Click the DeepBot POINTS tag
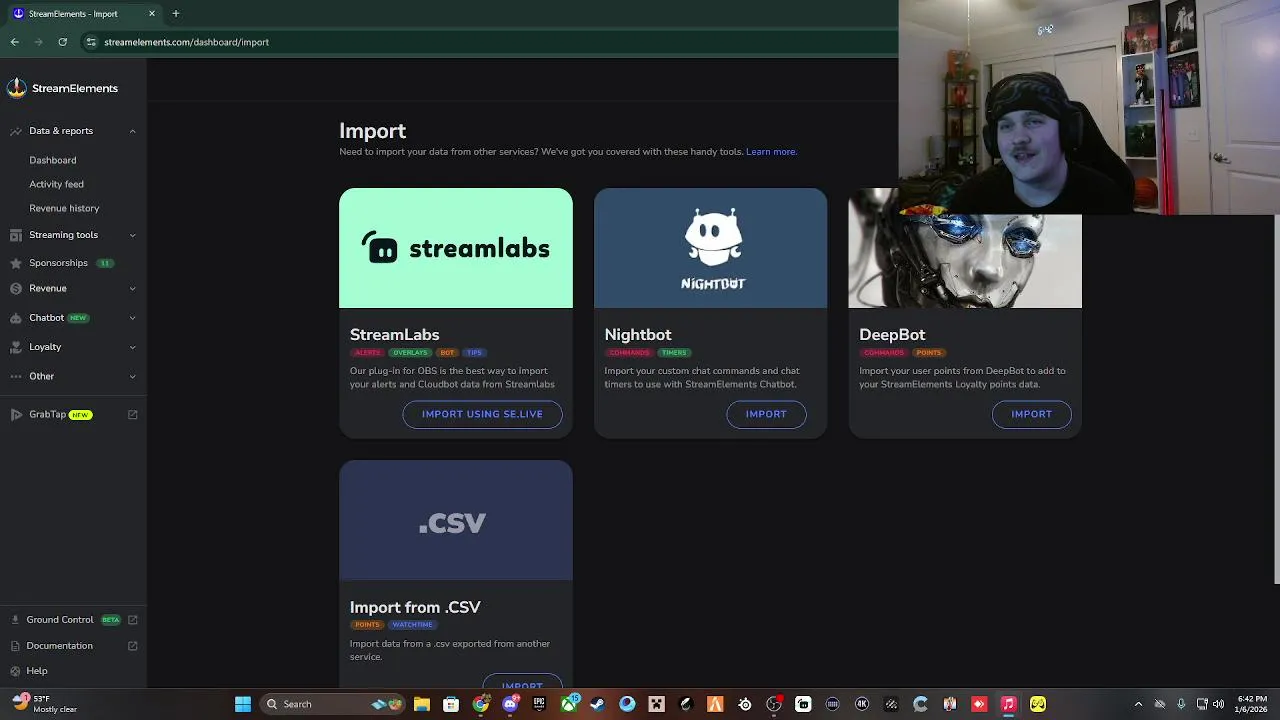This screenshot has height=720, width=1280. click(929, 352)
